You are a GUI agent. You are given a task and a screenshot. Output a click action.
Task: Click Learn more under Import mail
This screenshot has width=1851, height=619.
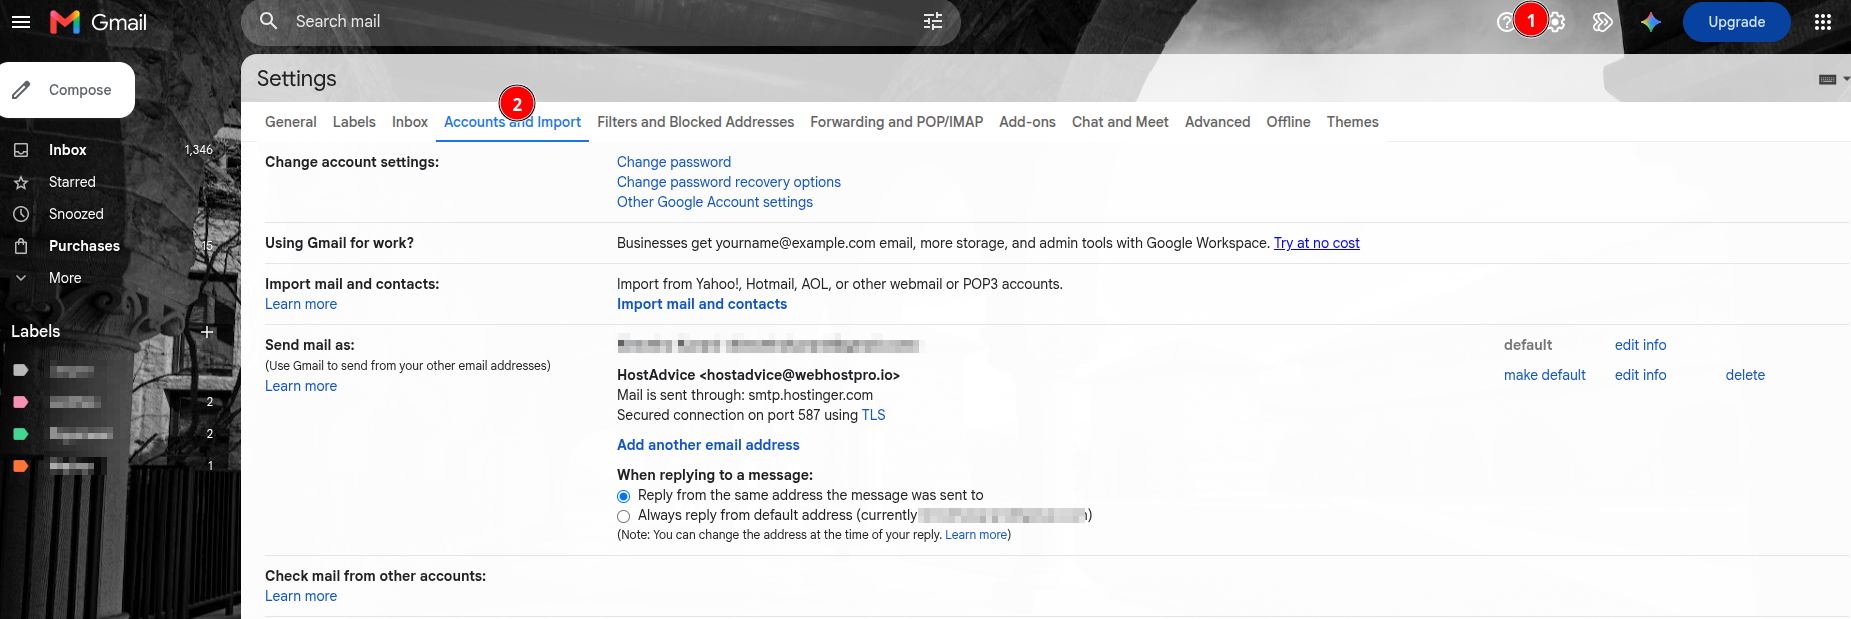pyautogui.click(x=301, y=304)
